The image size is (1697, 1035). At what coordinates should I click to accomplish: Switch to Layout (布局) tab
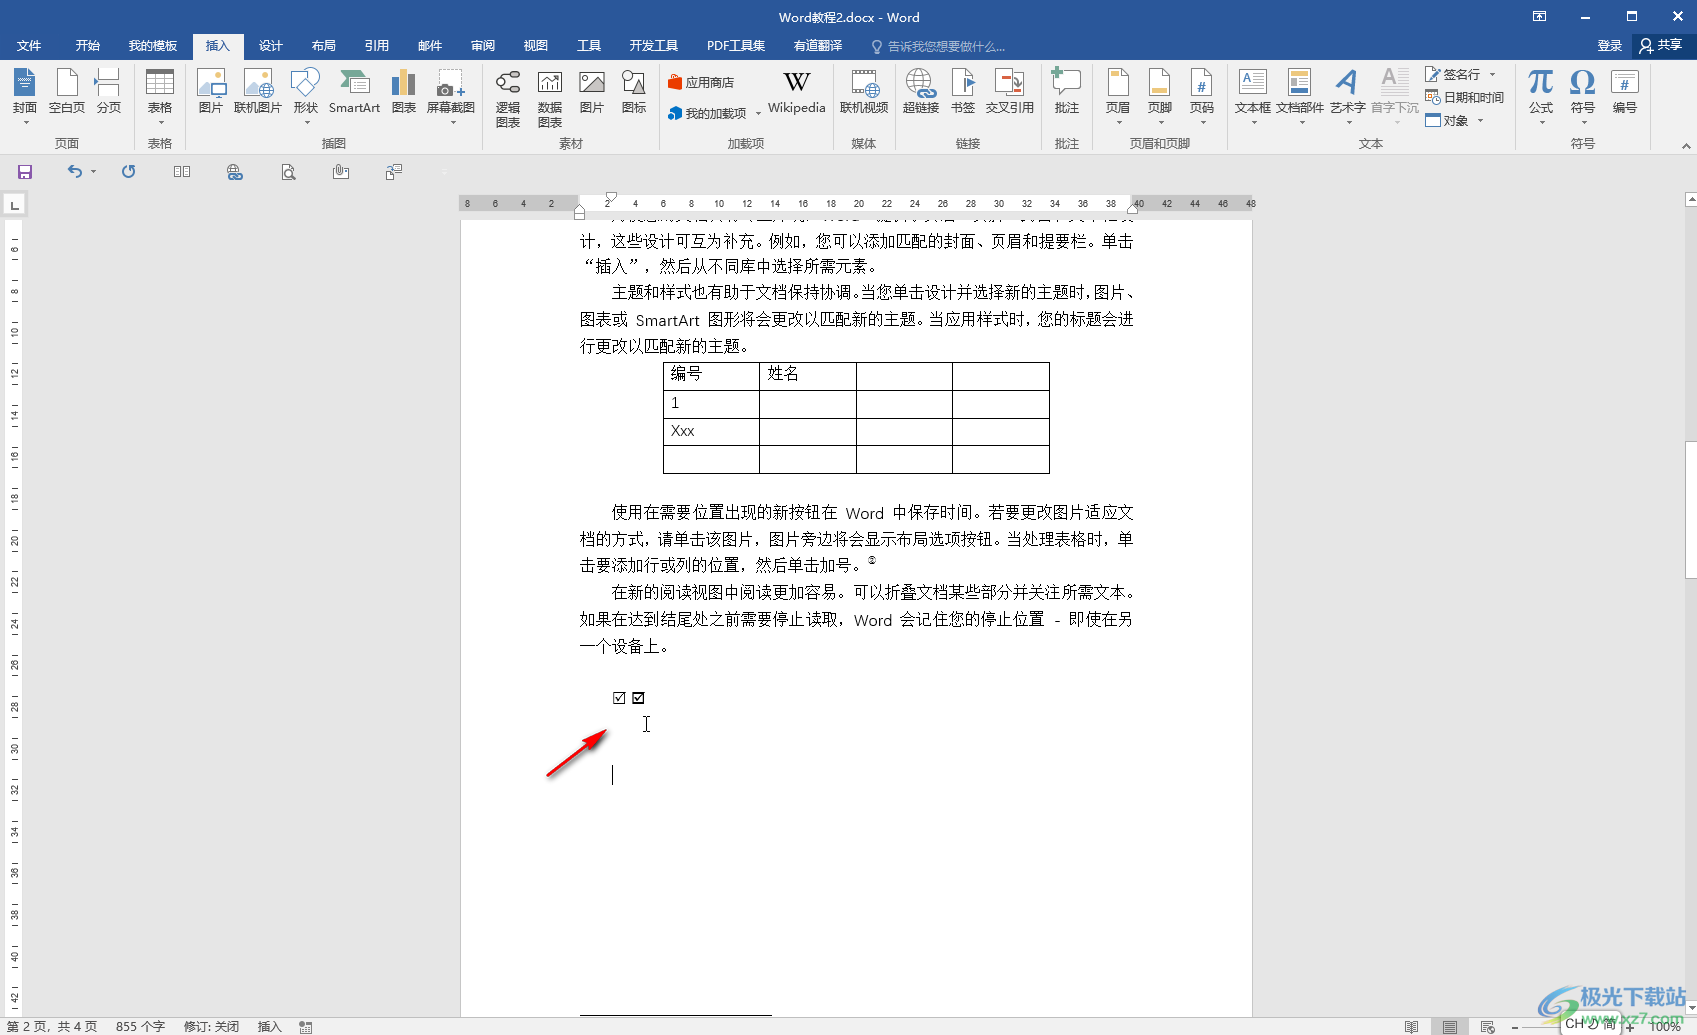(x=323, y=46)
